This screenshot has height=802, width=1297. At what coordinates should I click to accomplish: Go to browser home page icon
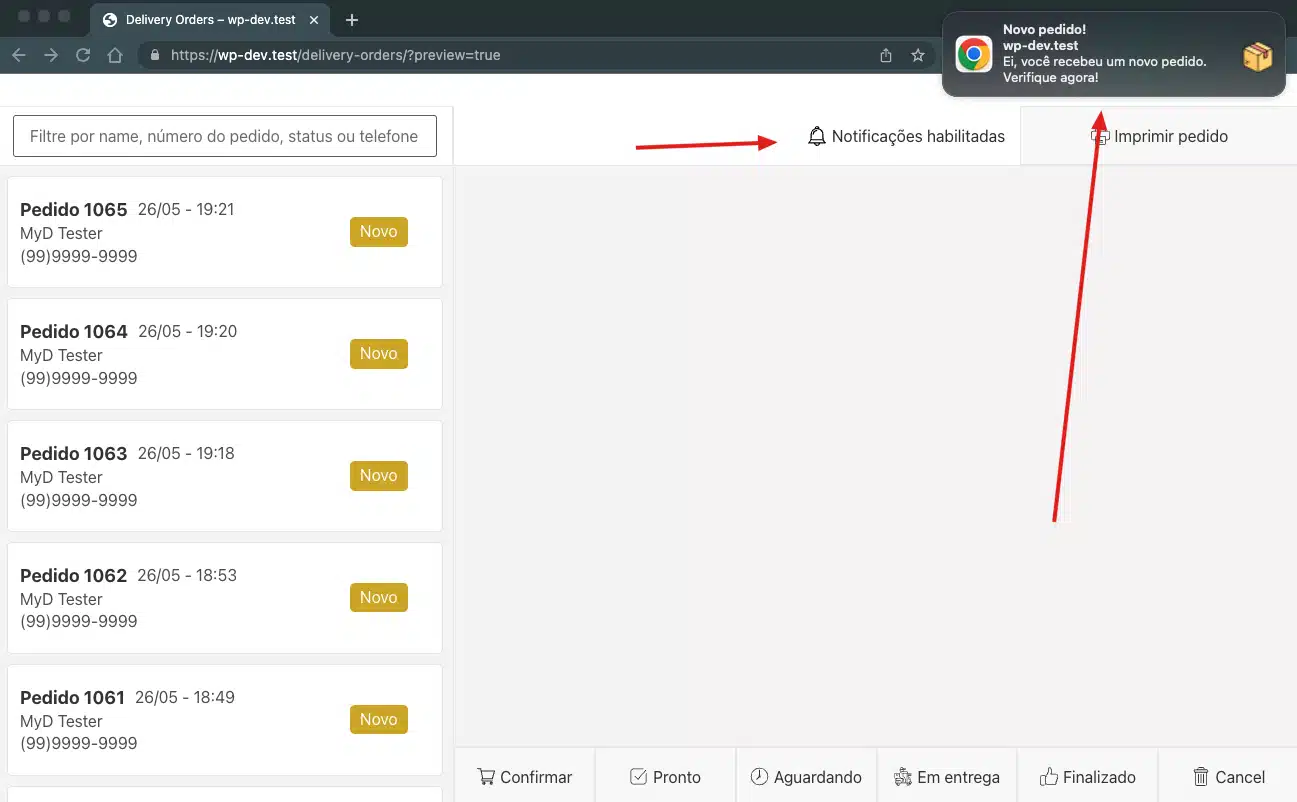[x=115, y=55]
